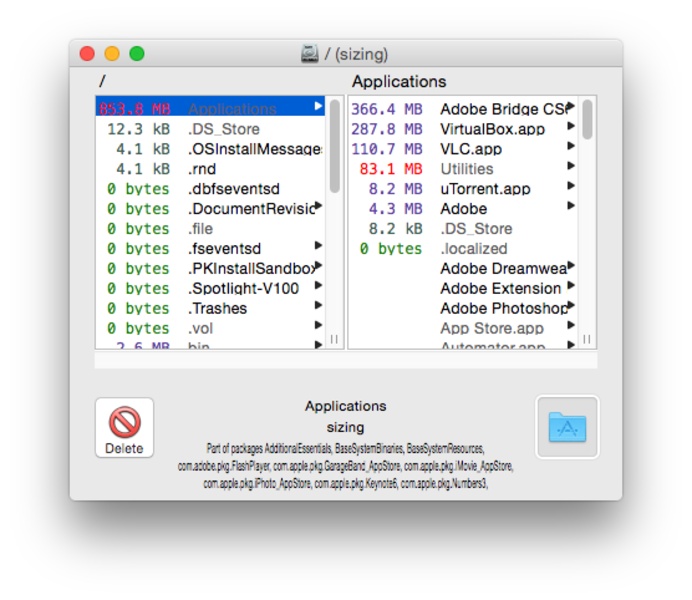Expand arrow beside Utilities
The image size is (692, 600).
(571, 166)
